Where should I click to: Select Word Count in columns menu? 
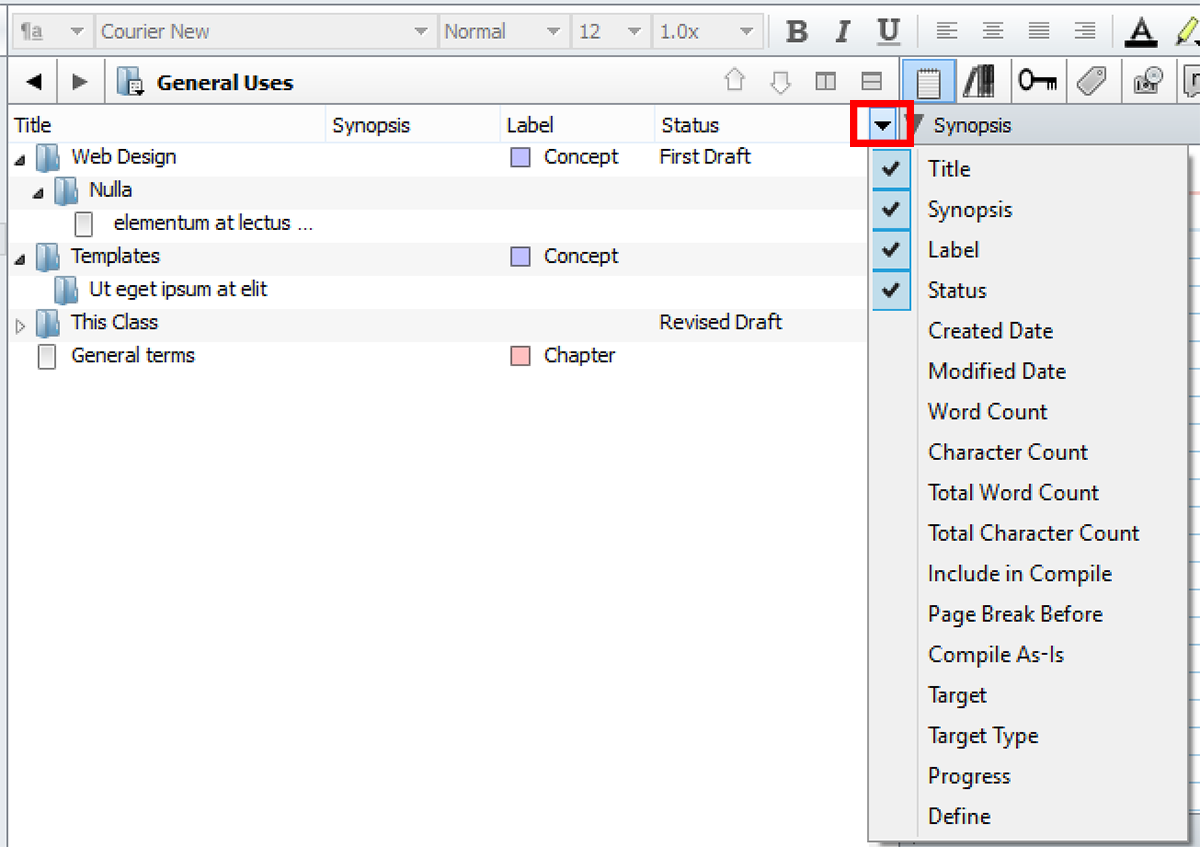click(x=987, y=412)
